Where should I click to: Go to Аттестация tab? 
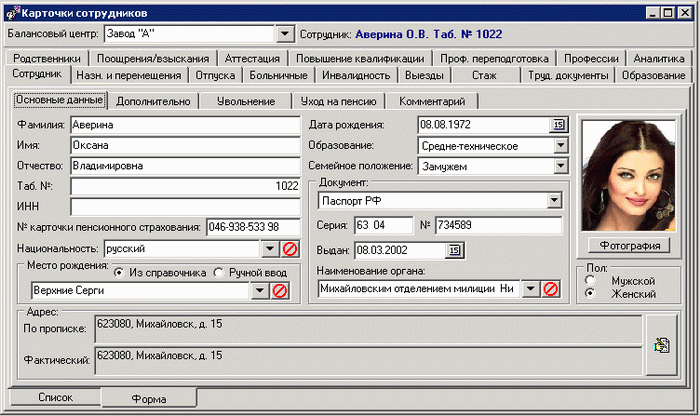click(252, 58)
